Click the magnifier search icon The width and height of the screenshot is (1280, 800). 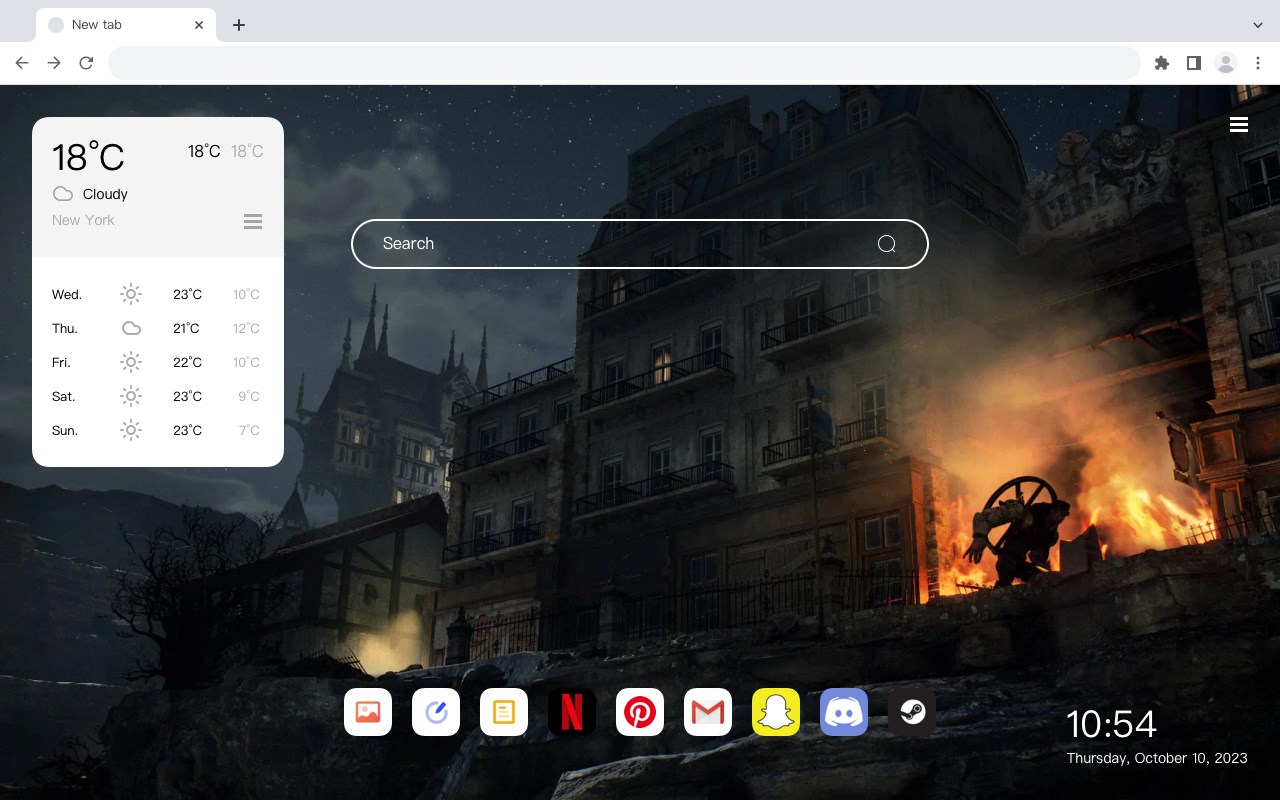(886, 244)
